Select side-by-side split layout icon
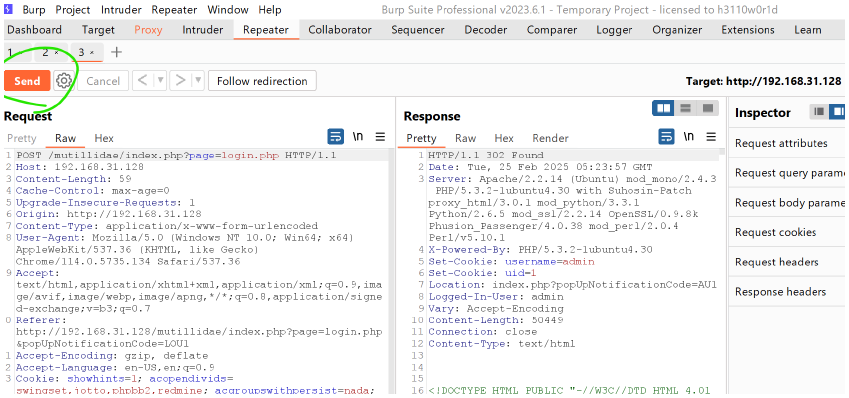849x398 pixels. pyautogui.click(x=663, y=108)
